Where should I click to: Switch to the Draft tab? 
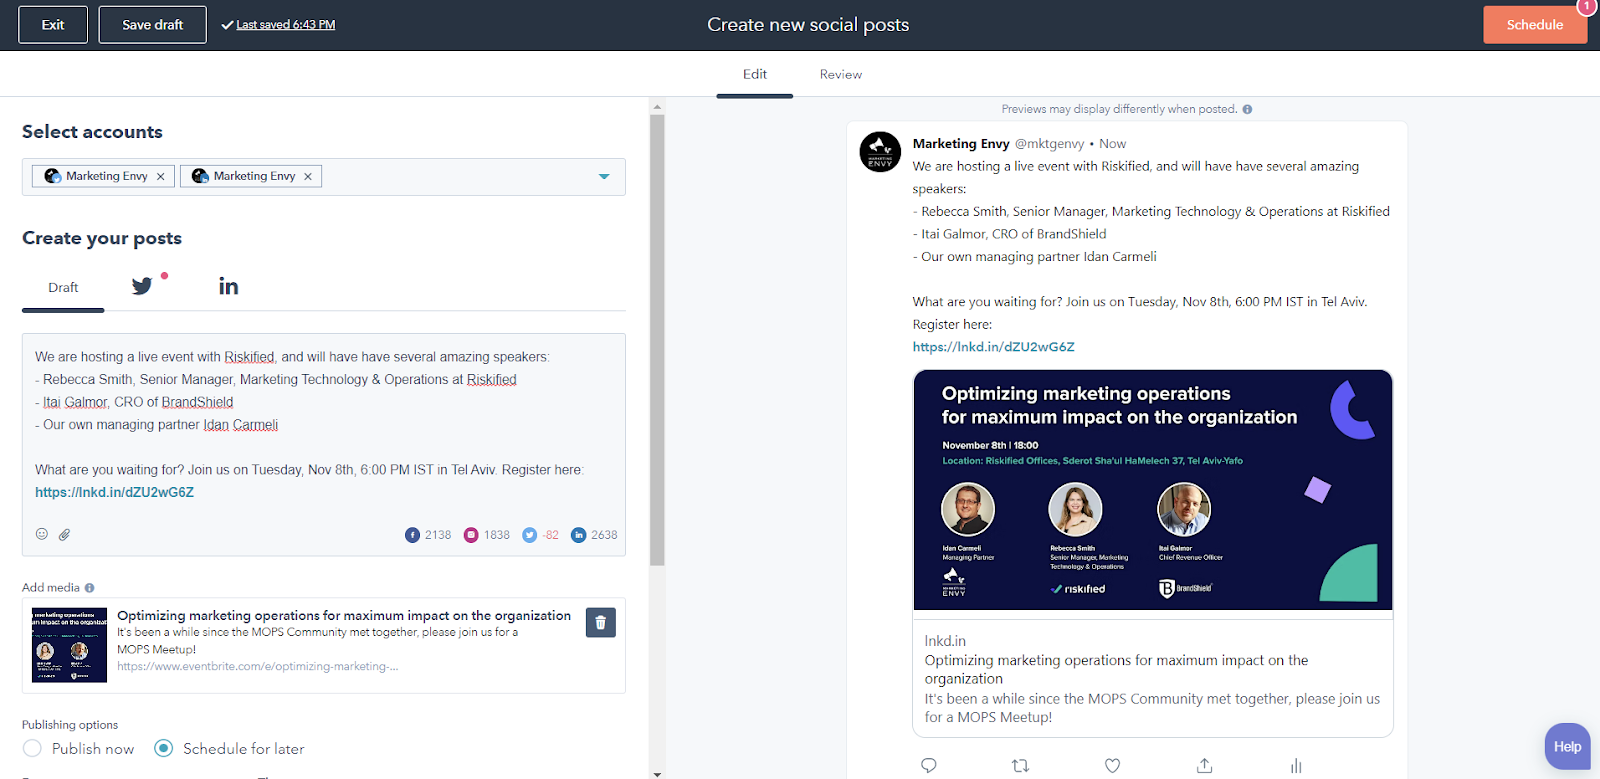coord(63,287)
